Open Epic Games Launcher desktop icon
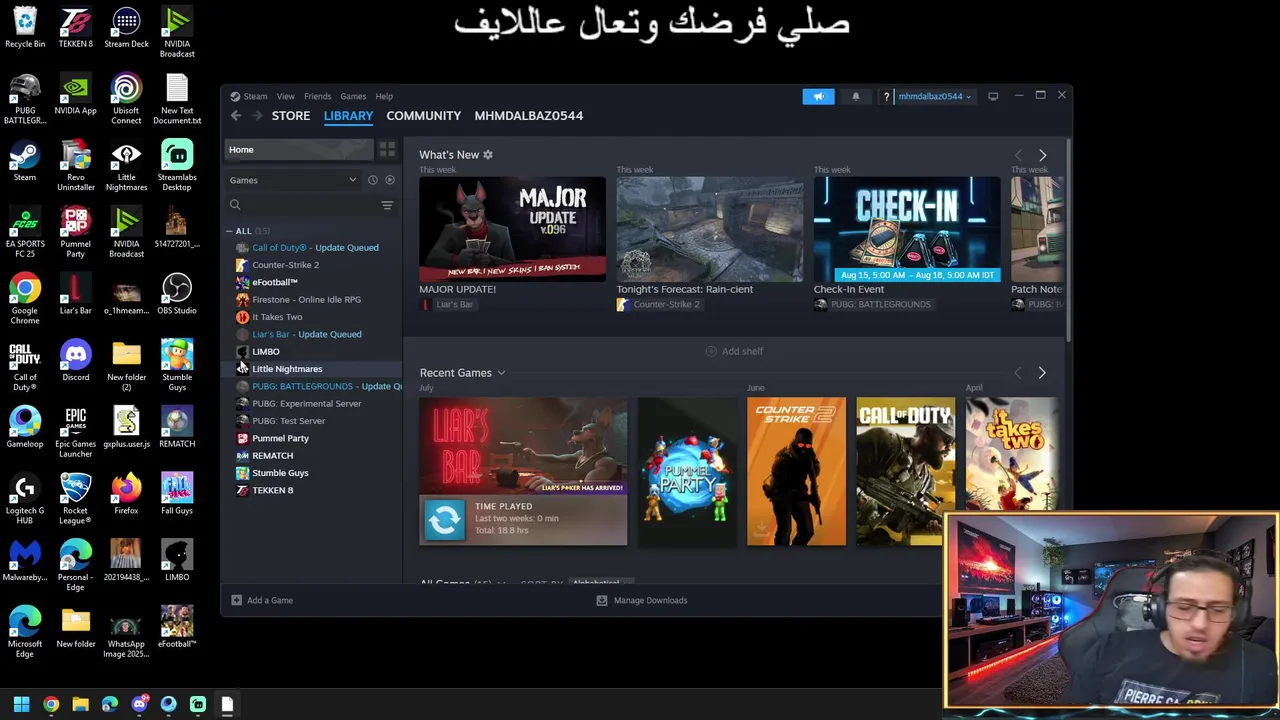The height and width of the screenshot is (720, 1280). pos(76,432)
